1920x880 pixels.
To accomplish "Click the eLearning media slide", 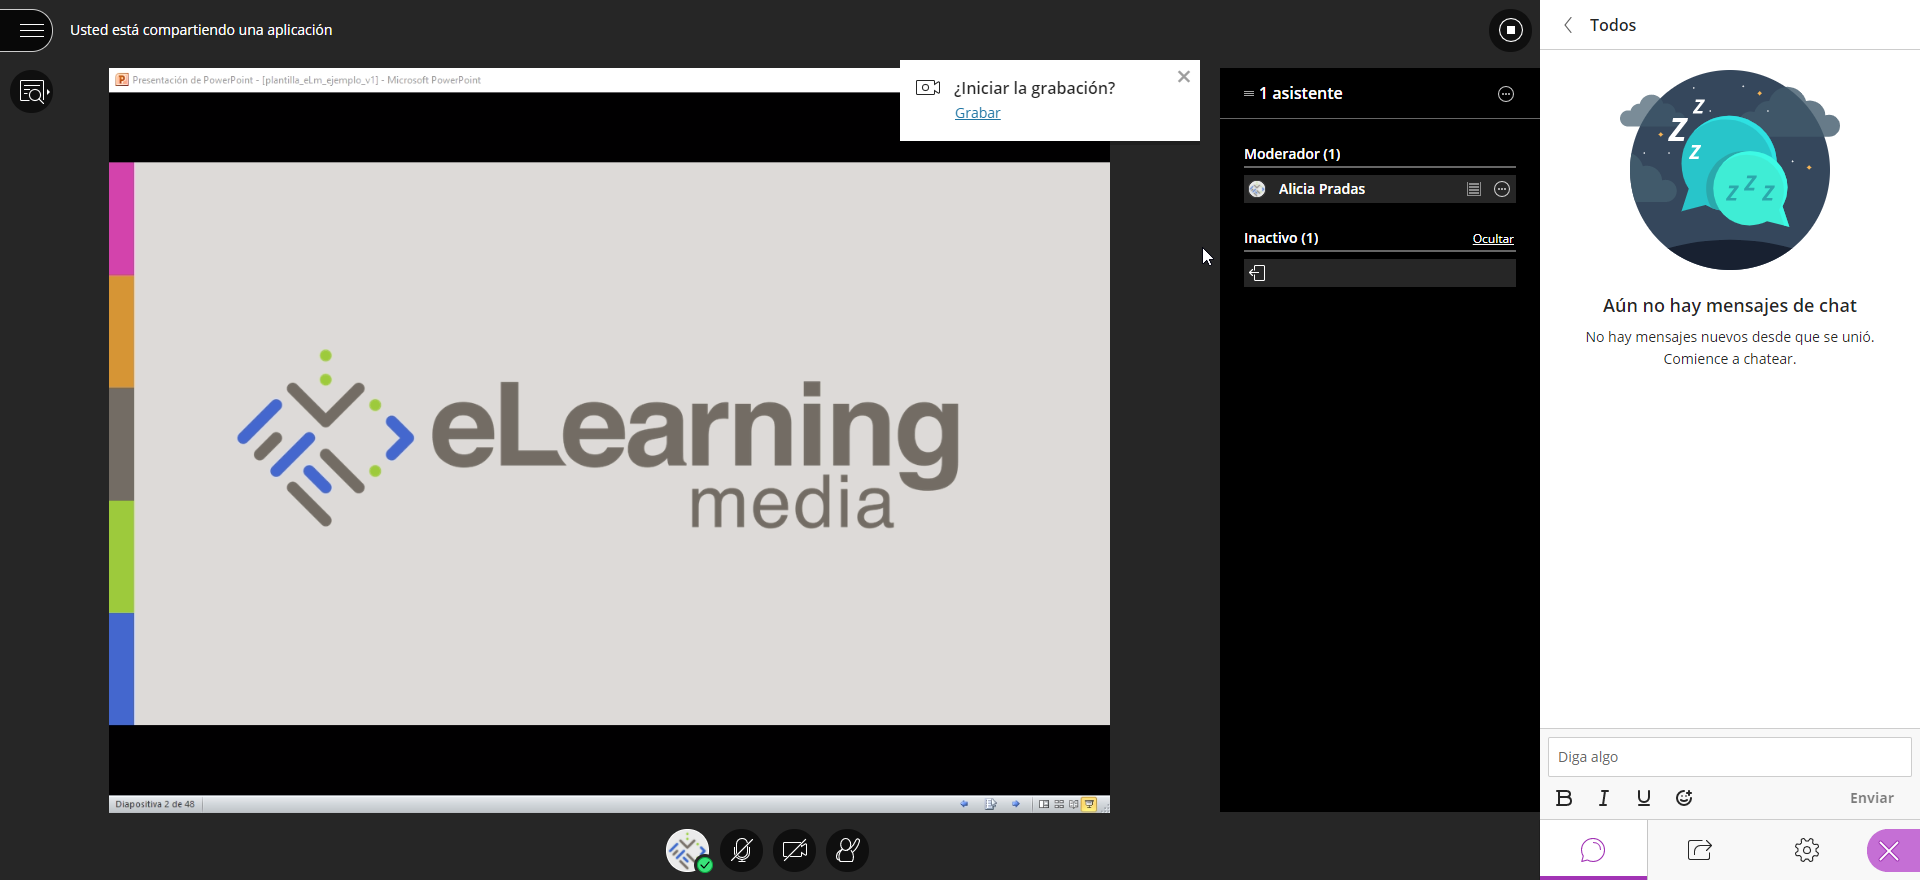I will pos(610,443).
